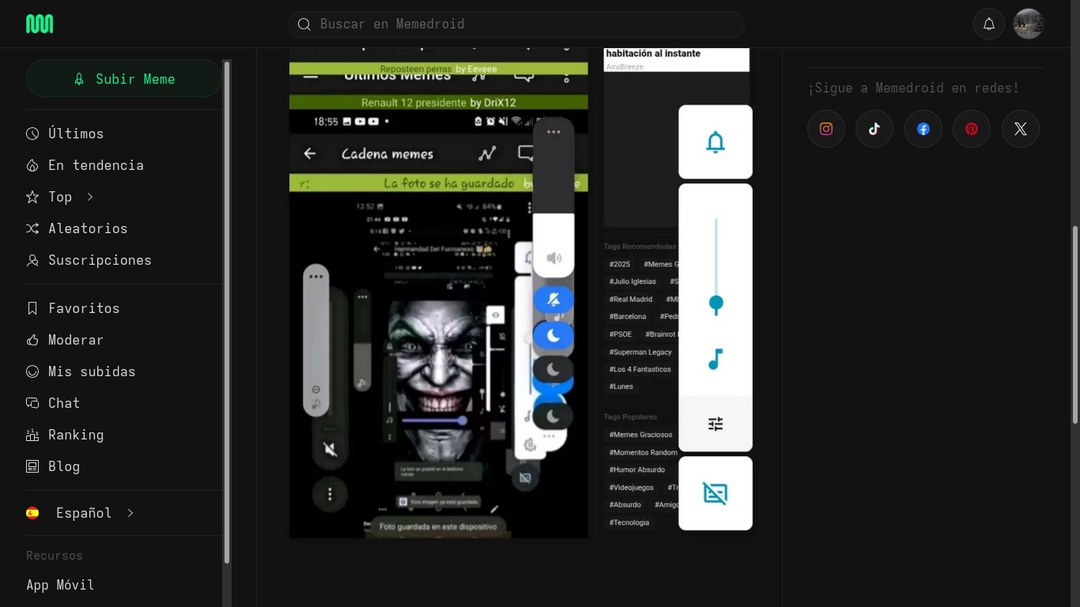1080x607 pixels.
Task: Open Memedroid Pinterest page
Action: pos(971,129)
